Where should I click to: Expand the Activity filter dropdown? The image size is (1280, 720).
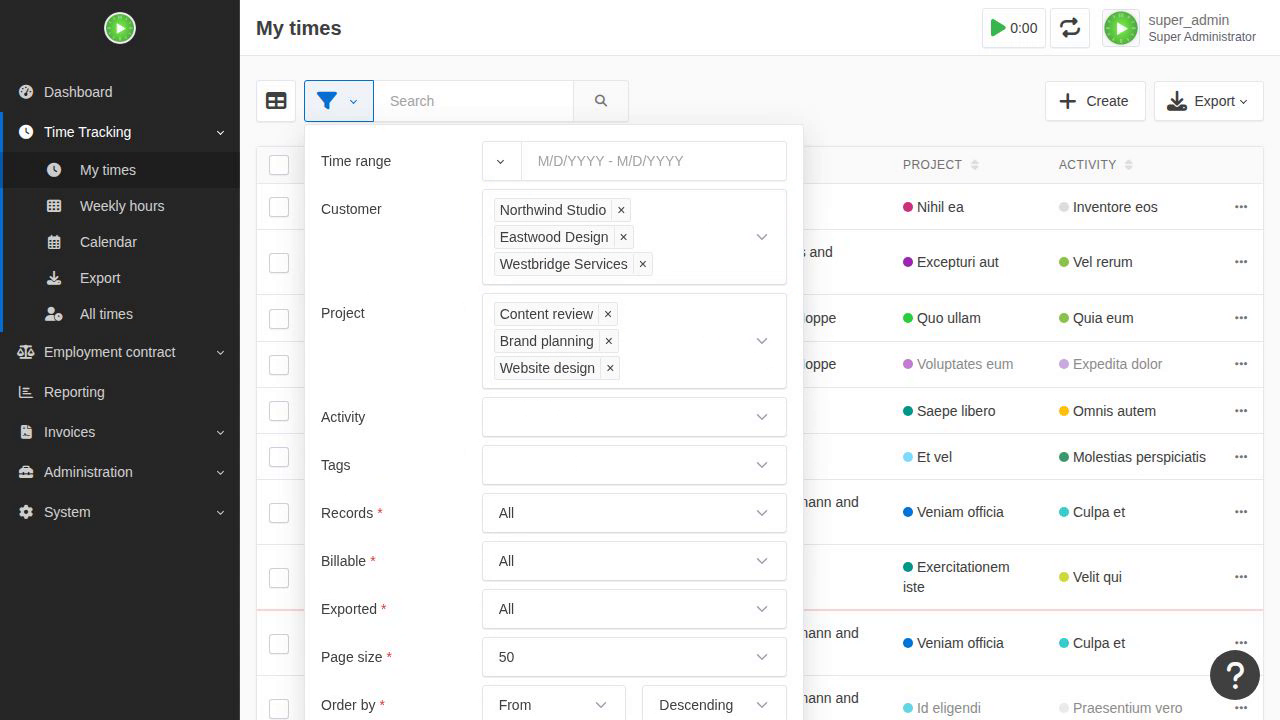tap(634, 417)
